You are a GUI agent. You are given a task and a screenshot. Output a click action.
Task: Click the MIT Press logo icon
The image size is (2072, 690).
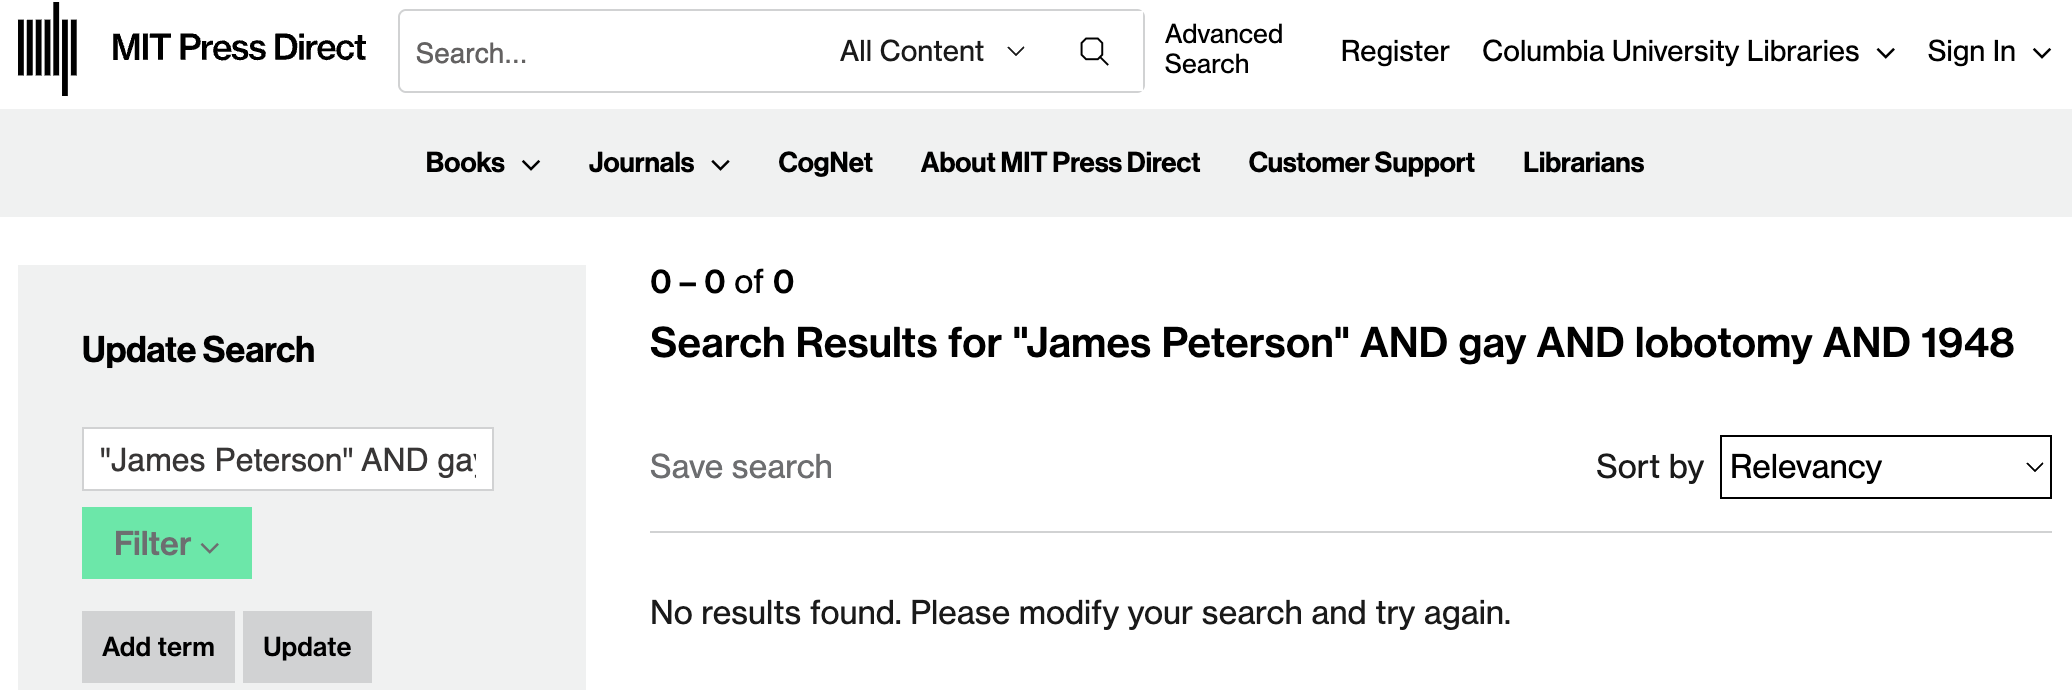47,49
